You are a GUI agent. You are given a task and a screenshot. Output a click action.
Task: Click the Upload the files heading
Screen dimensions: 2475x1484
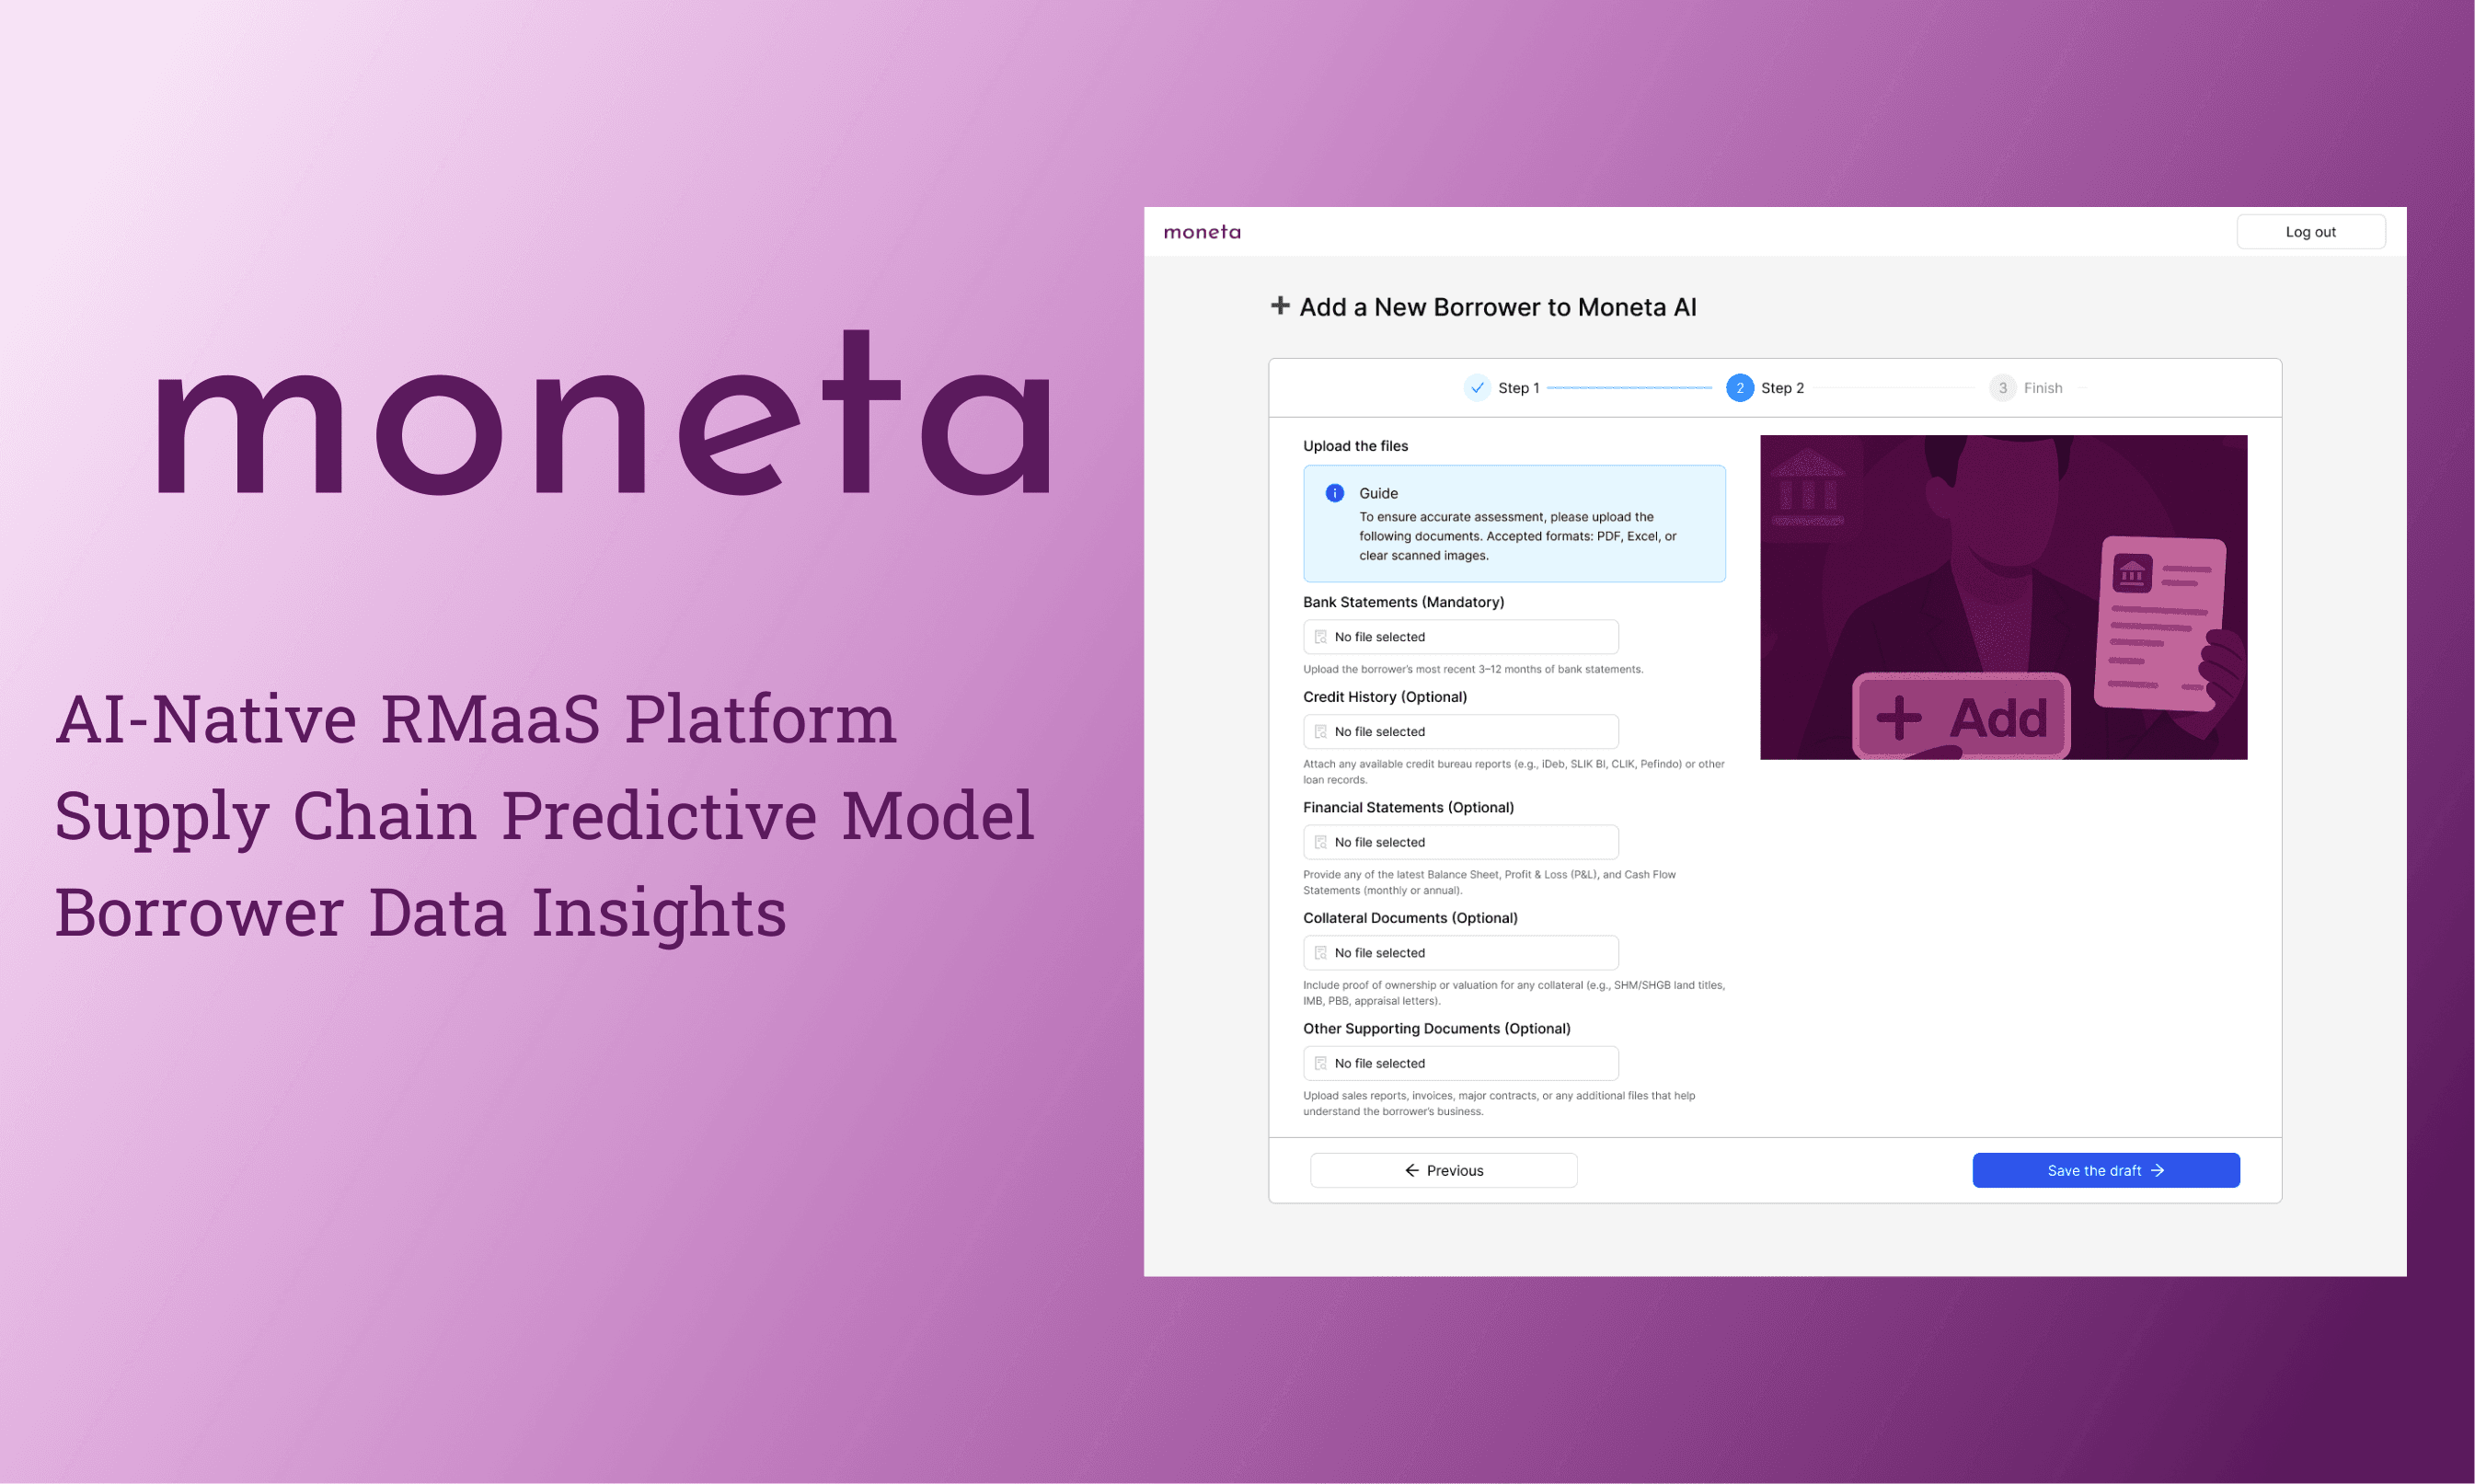pos(1355,446)
